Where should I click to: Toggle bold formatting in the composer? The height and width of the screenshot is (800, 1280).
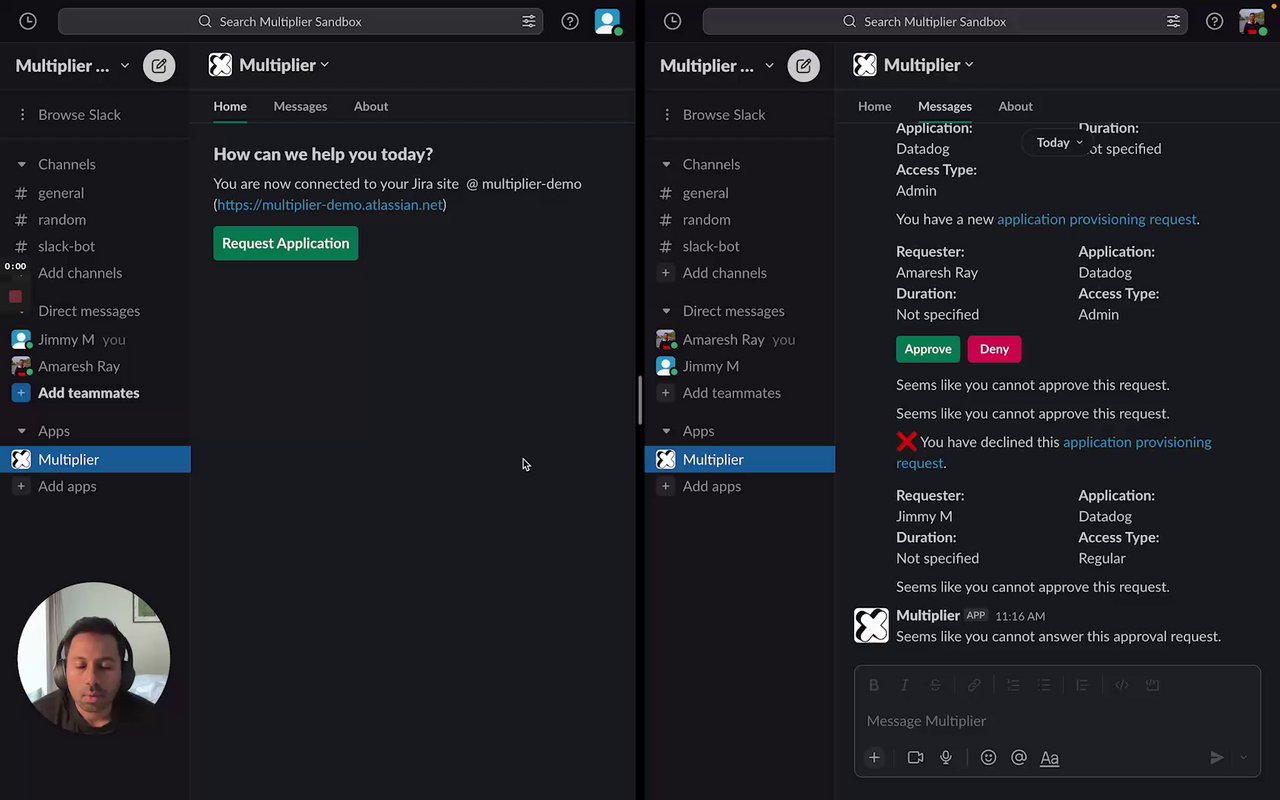click(874, 685)
